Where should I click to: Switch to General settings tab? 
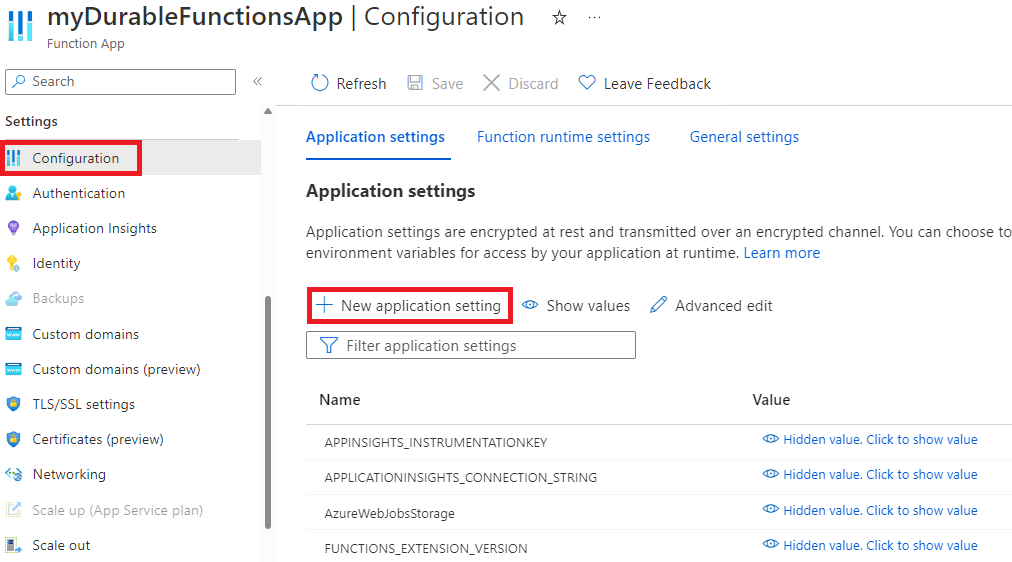point(744,137)
